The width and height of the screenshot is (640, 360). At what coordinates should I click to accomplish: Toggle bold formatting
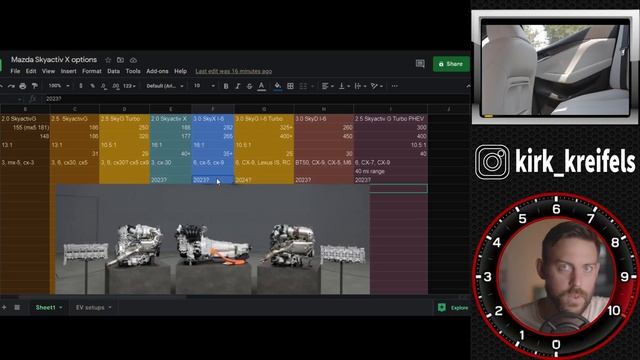tap(226, 86)
